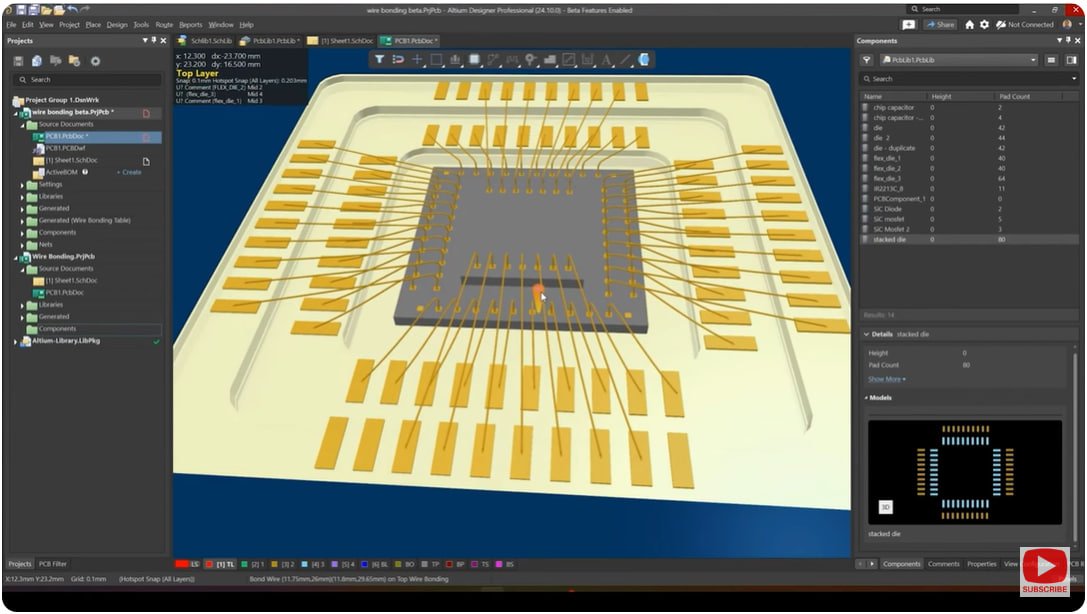Collapse Wire Bonding.PrjPcb project
The height and width of the screenshot is (614, 1087).
(x=15, y=257)
